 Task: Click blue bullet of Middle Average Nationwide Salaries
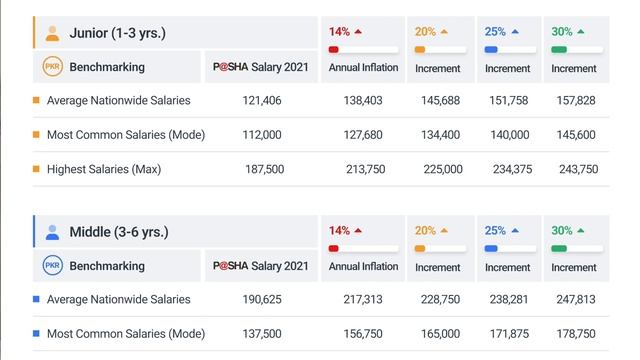(36, 299)
